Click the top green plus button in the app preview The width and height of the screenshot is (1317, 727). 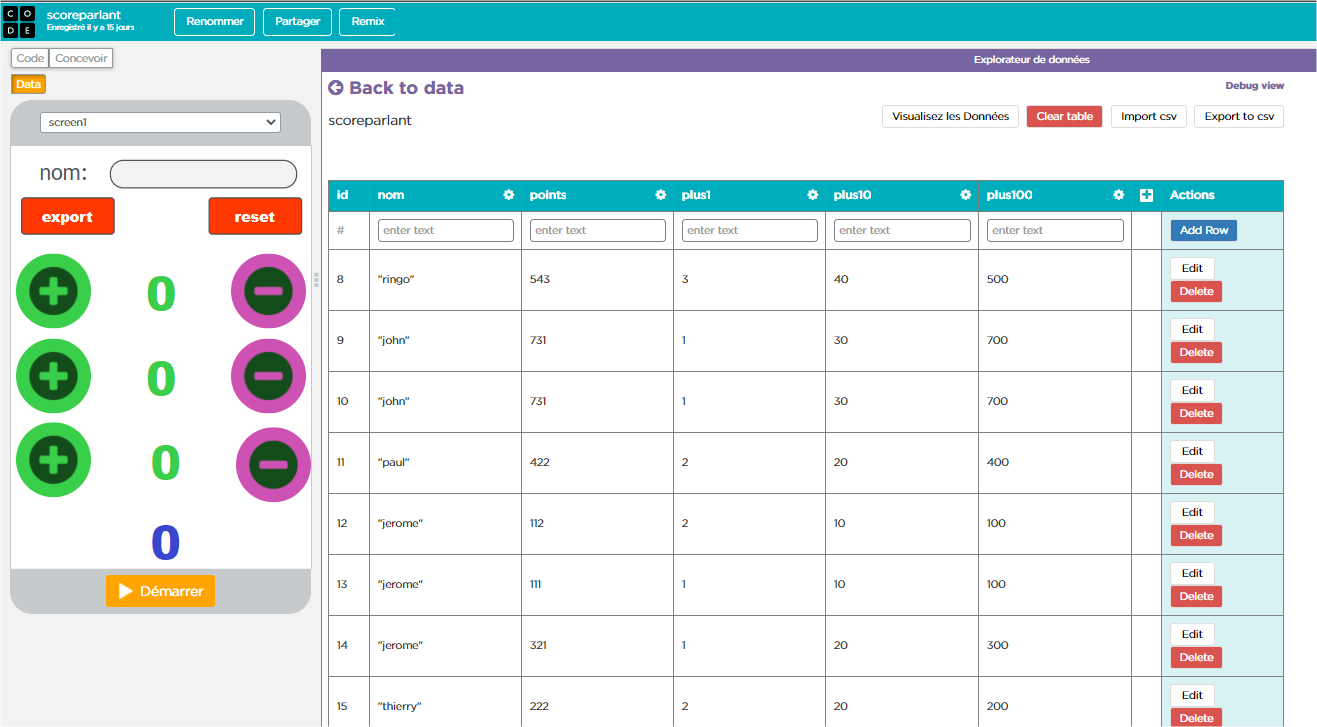[x=53, y=292]
